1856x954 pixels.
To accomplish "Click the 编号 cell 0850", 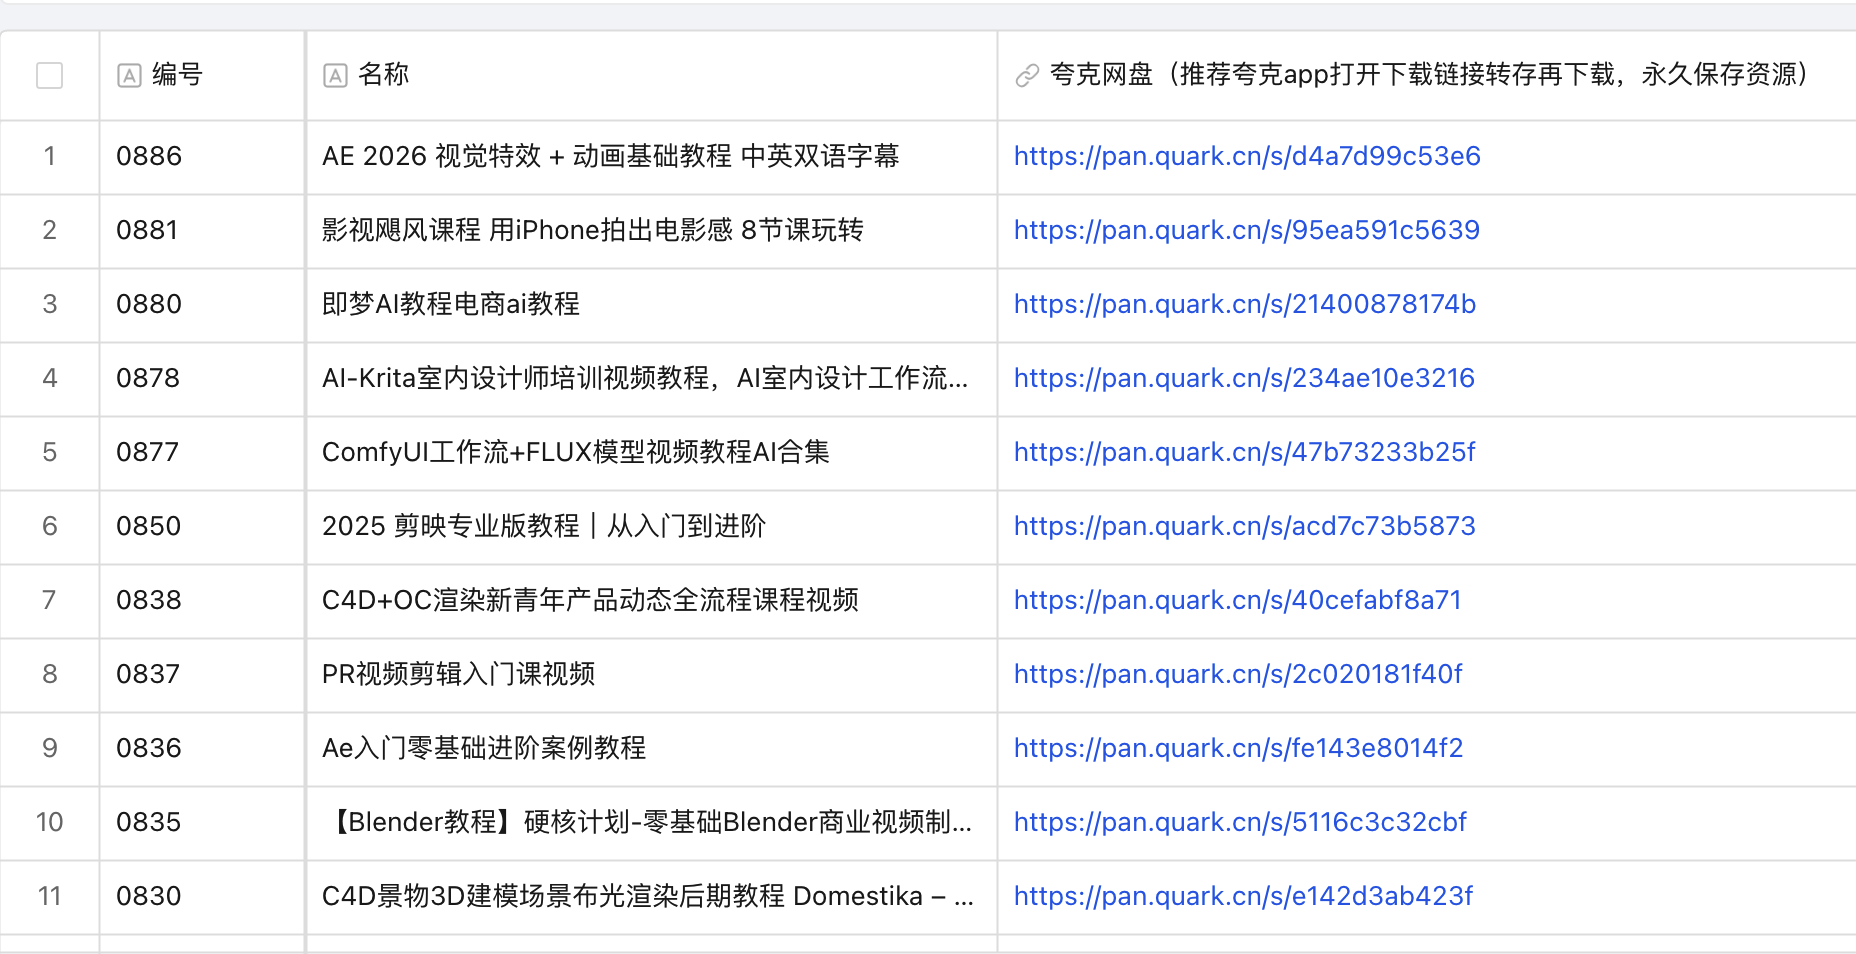I will pyautogui.click(x=202, y=527).
